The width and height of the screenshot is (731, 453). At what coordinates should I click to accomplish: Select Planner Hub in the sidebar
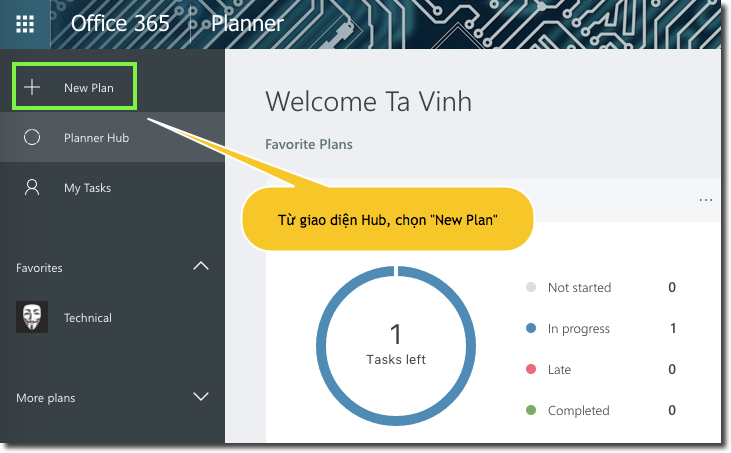[x=96, y=138]
